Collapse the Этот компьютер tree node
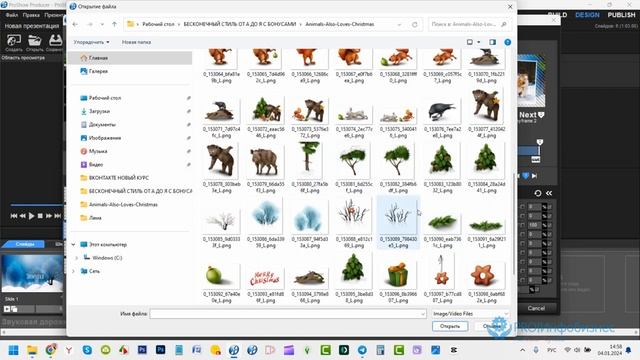The width and height of the screenshot is (640, 360). click(x=73, y=244)
